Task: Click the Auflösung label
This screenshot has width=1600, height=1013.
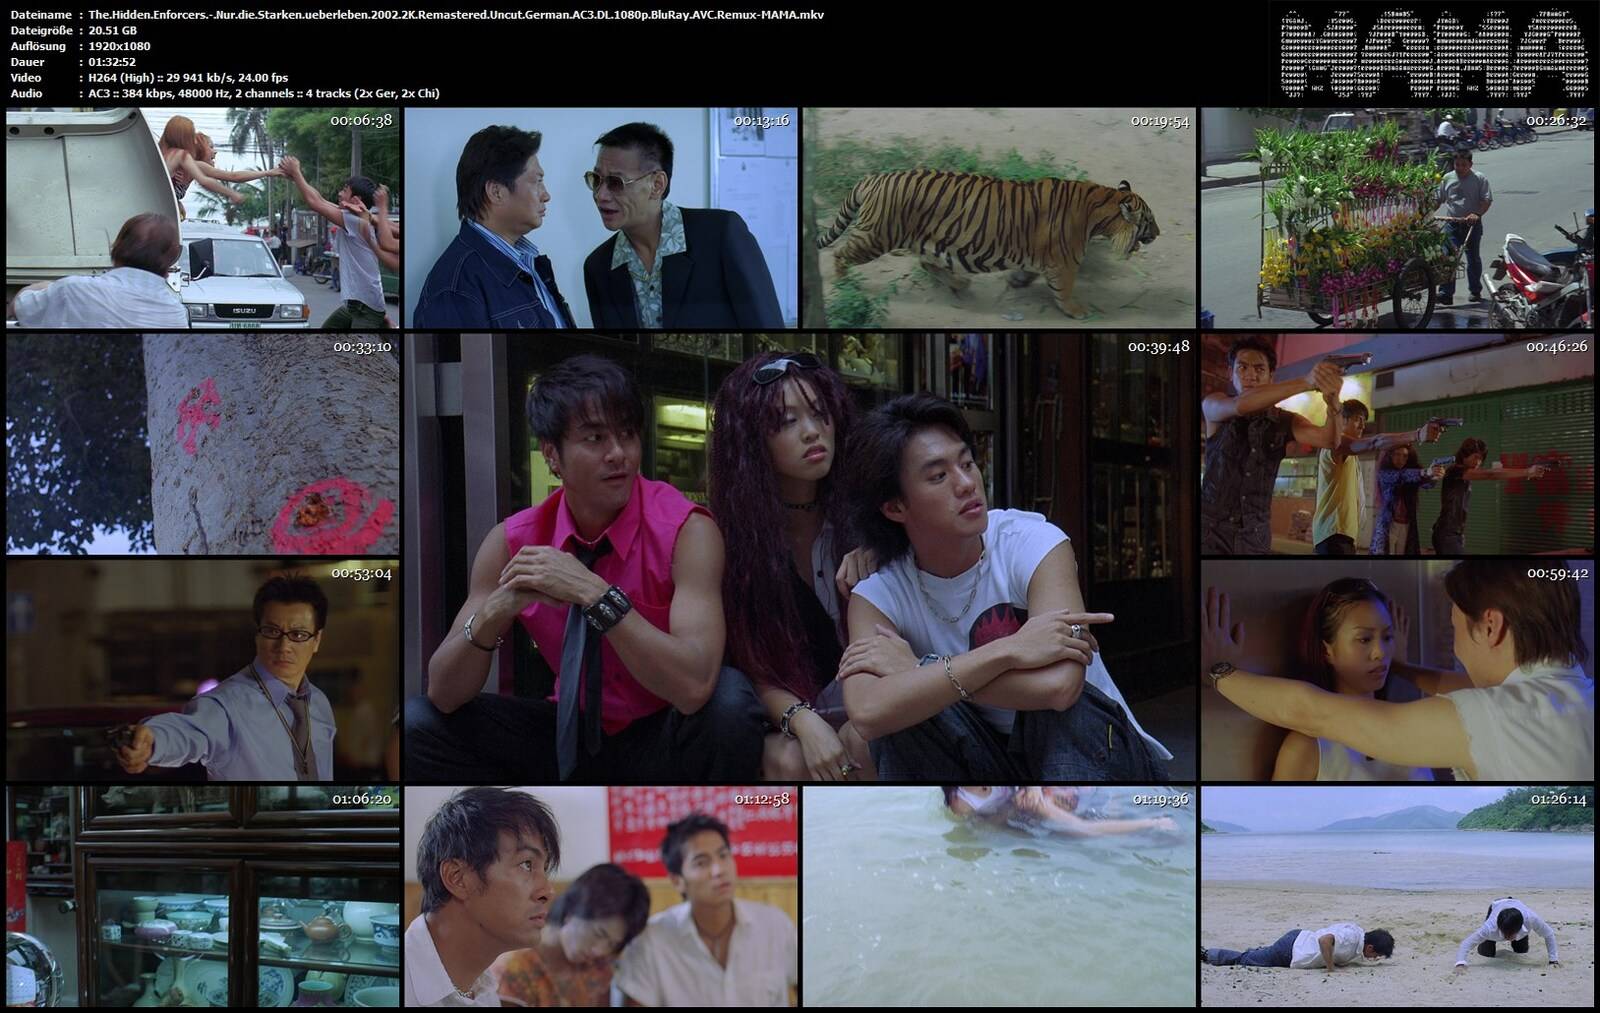Action: 38,46
